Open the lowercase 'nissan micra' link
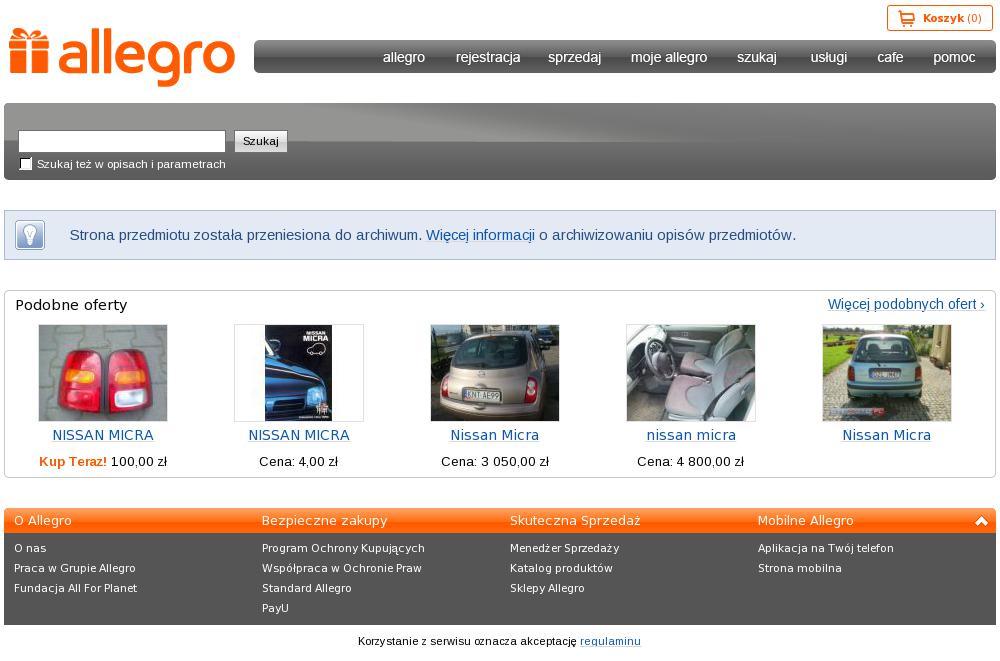This screenshot has width=1000, height=661. (x=691, y=435)
